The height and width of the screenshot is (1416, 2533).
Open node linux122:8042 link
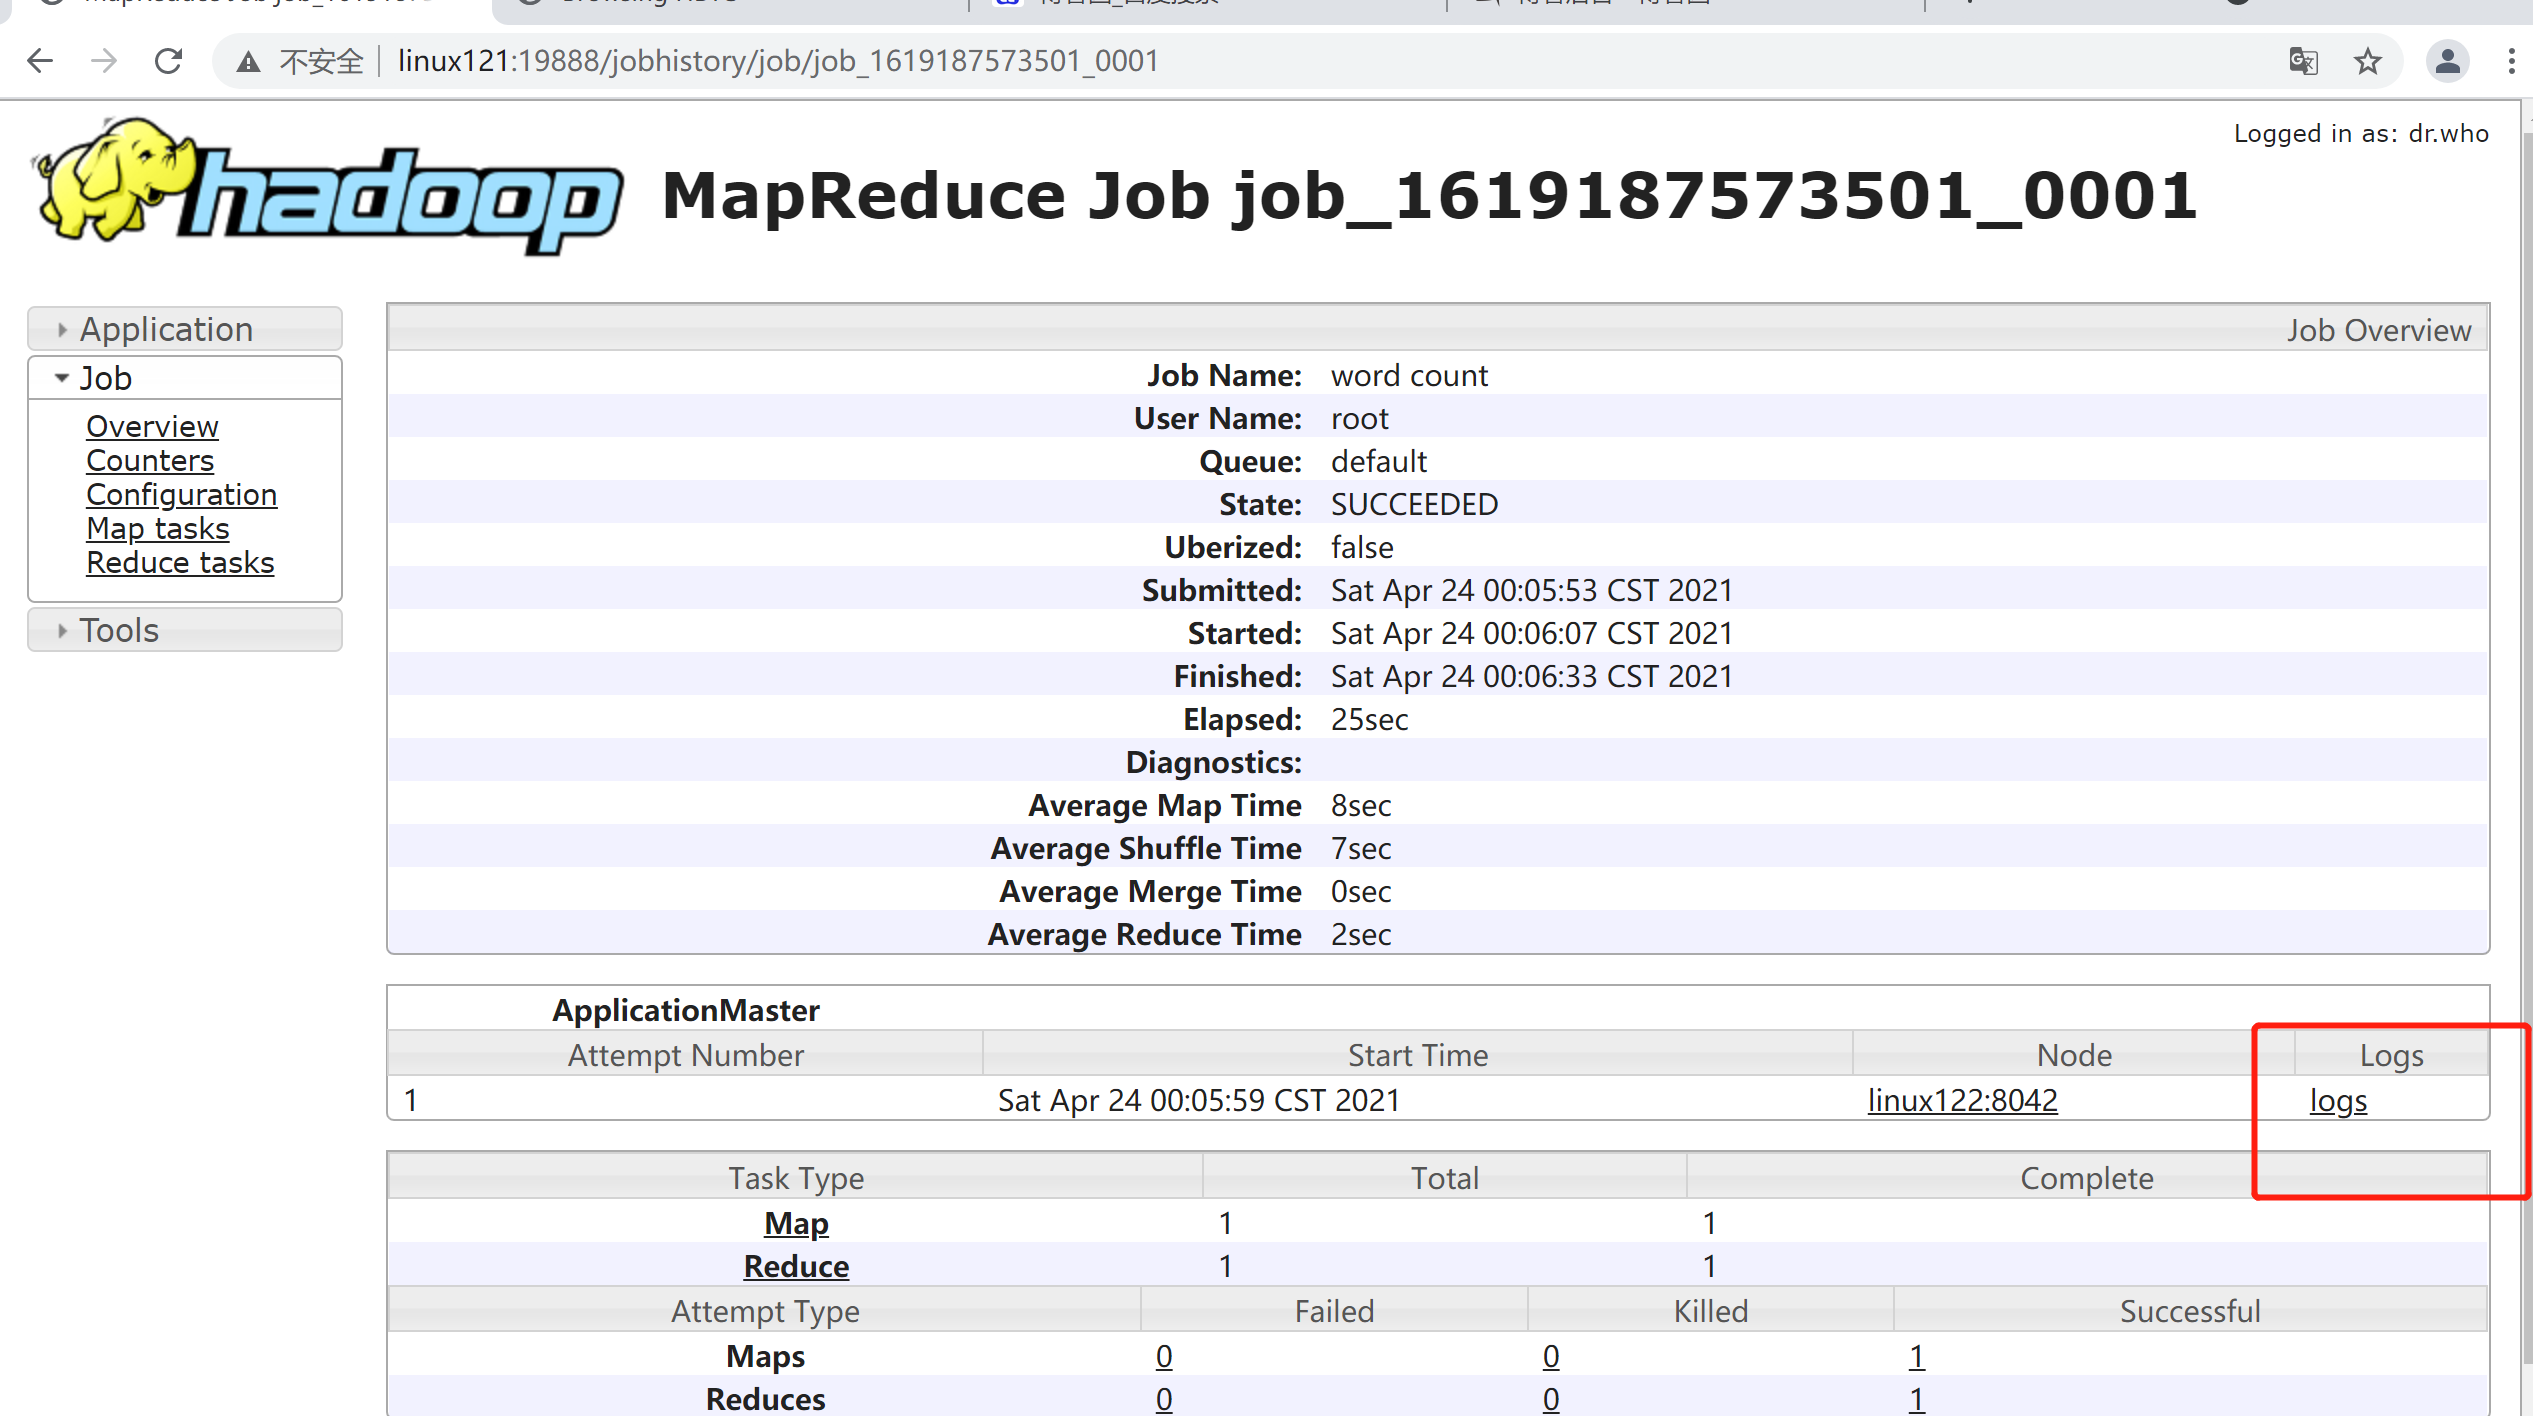click(1962, 1100)
